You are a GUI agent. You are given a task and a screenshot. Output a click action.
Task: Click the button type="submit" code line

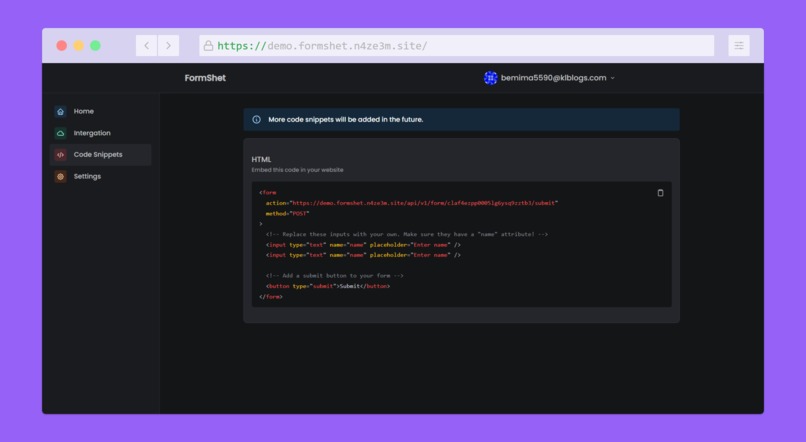328,286
